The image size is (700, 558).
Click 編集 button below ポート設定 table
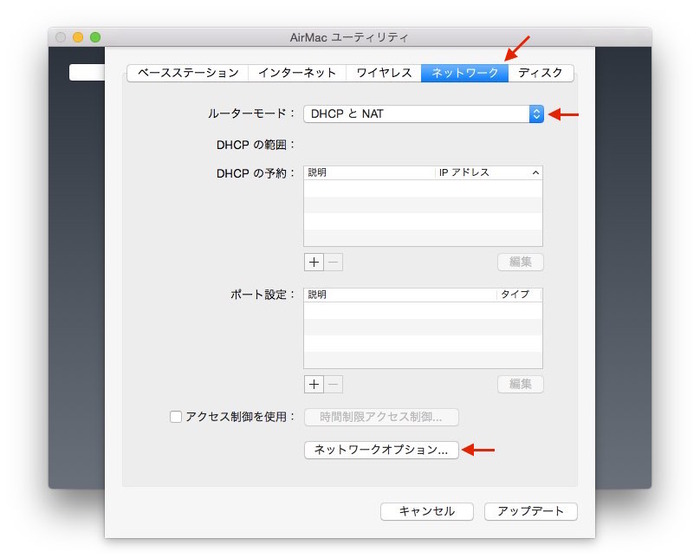521,384
